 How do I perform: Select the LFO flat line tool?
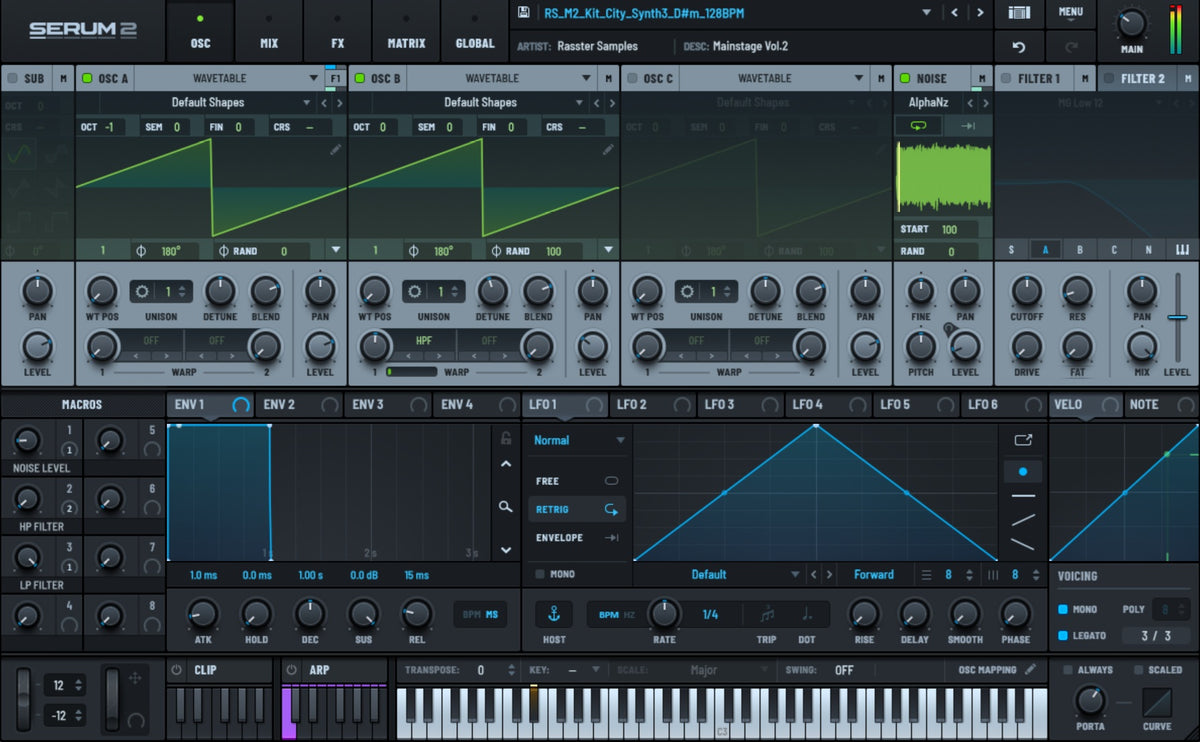pos(1022,496)
